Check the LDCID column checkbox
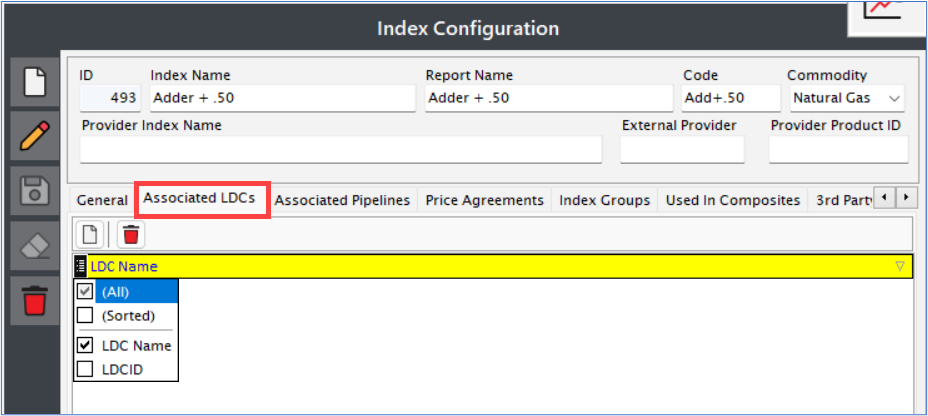The image size is (928, 416). point(85,369)
